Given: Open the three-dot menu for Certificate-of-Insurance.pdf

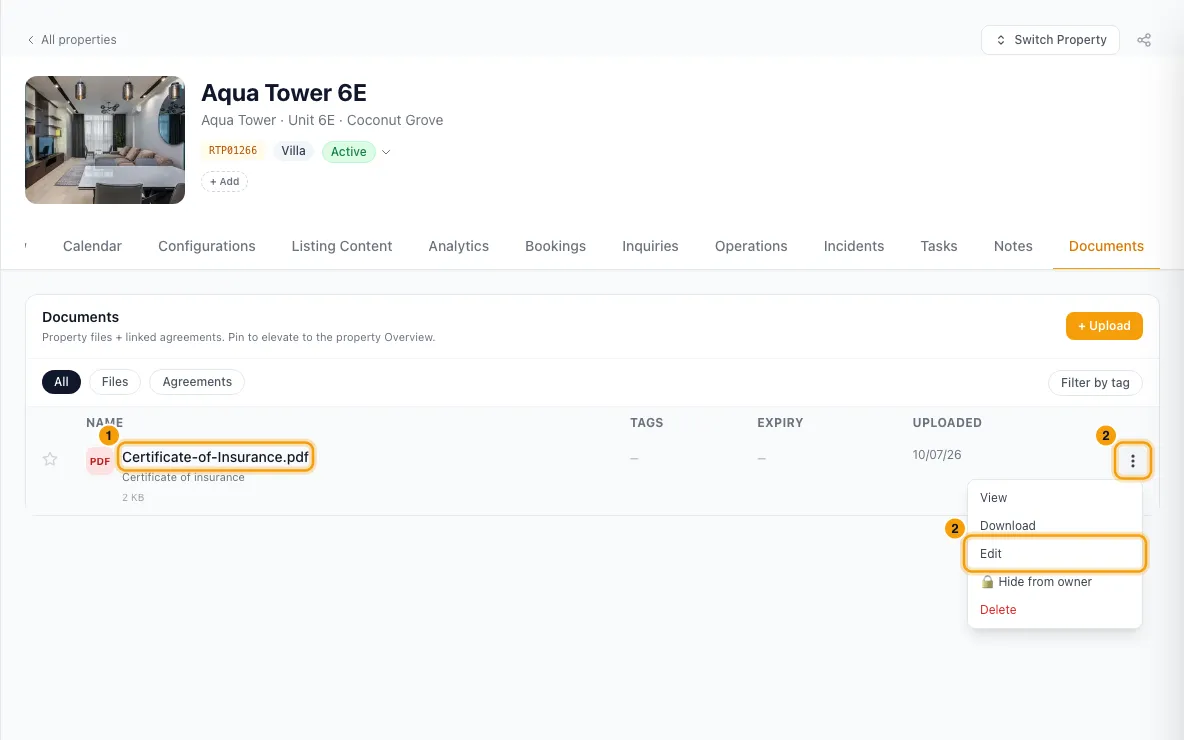Looking at the screenshot, I should pos(1132,461).
